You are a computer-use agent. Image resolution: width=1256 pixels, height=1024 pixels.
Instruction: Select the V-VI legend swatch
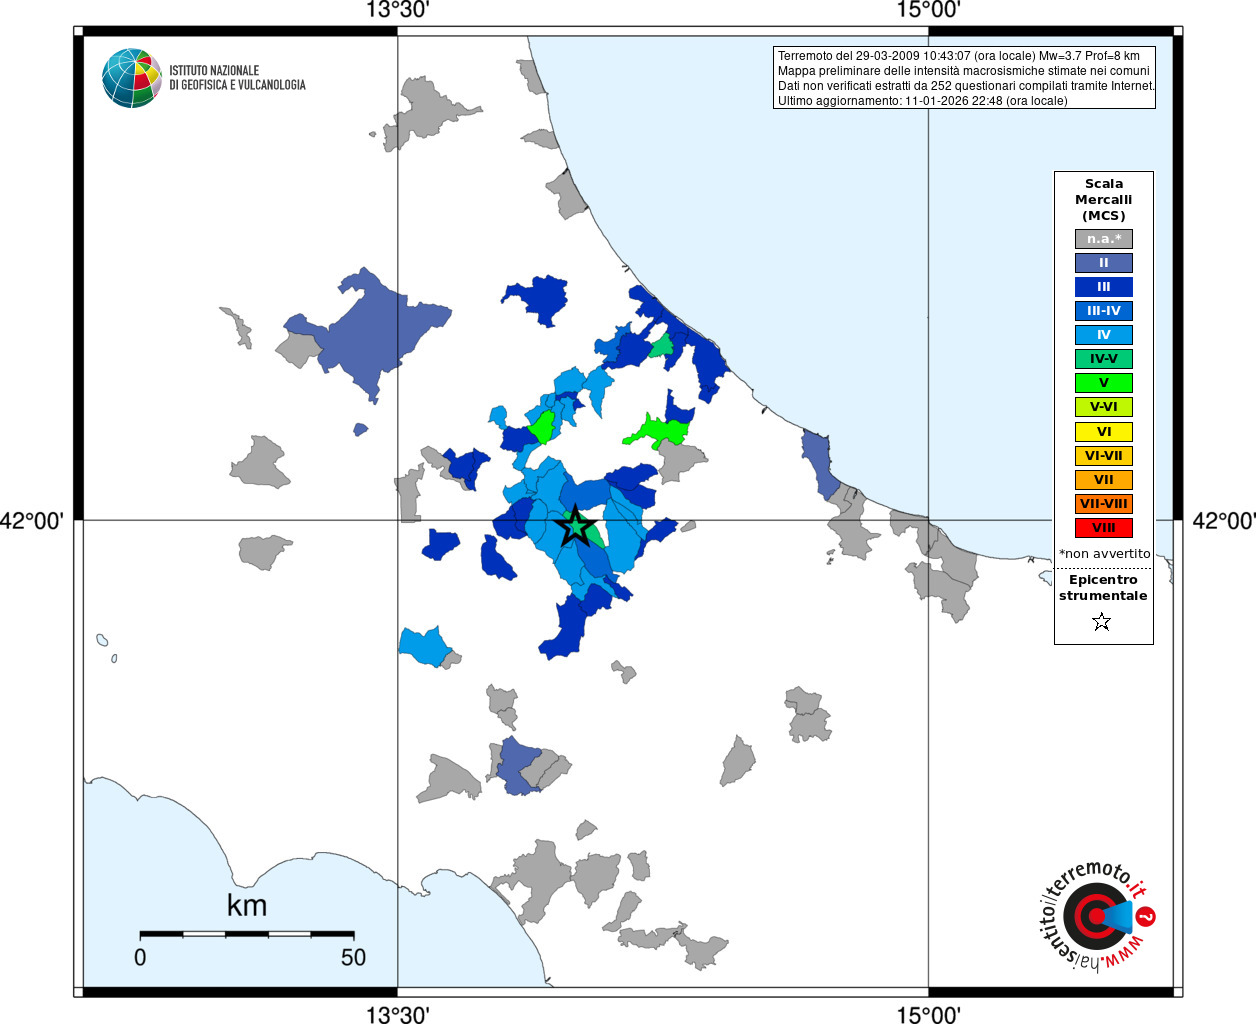(x=1104, y=407)
